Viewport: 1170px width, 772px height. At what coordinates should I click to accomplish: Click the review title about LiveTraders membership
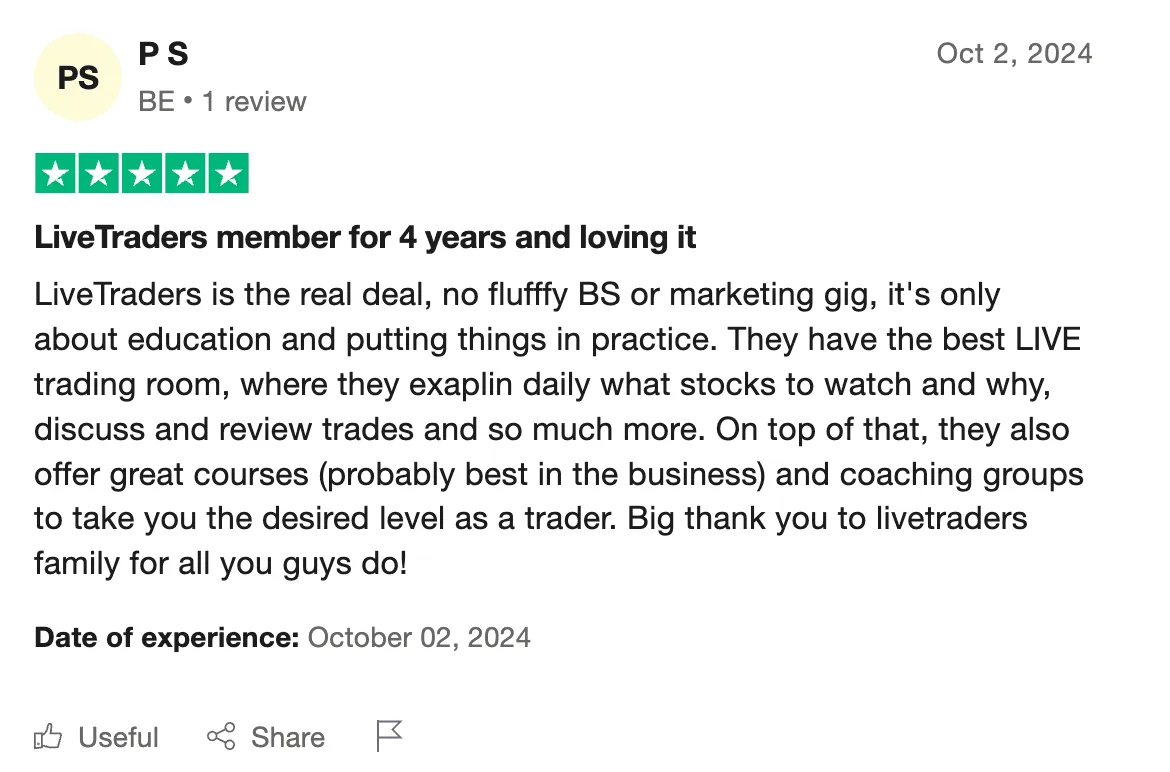click(x=365, y=237)
